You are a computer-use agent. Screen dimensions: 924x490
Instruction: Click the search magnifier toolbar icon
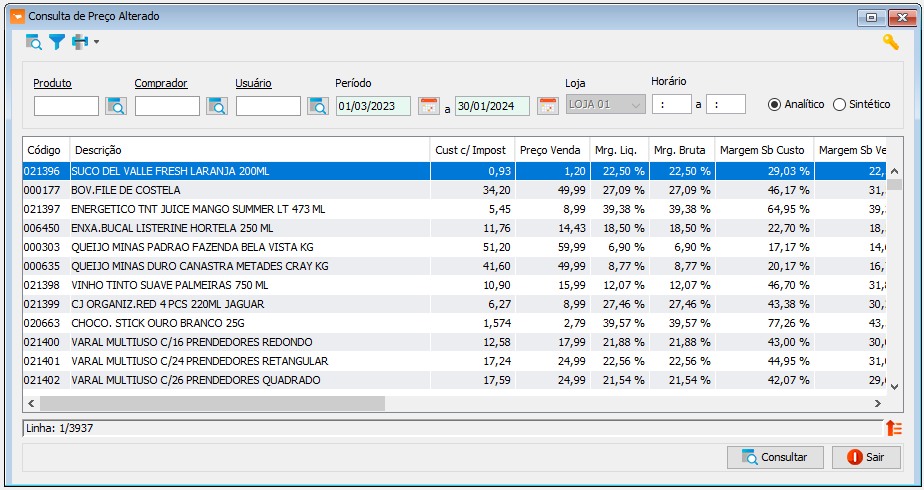(x=34, y=42)
